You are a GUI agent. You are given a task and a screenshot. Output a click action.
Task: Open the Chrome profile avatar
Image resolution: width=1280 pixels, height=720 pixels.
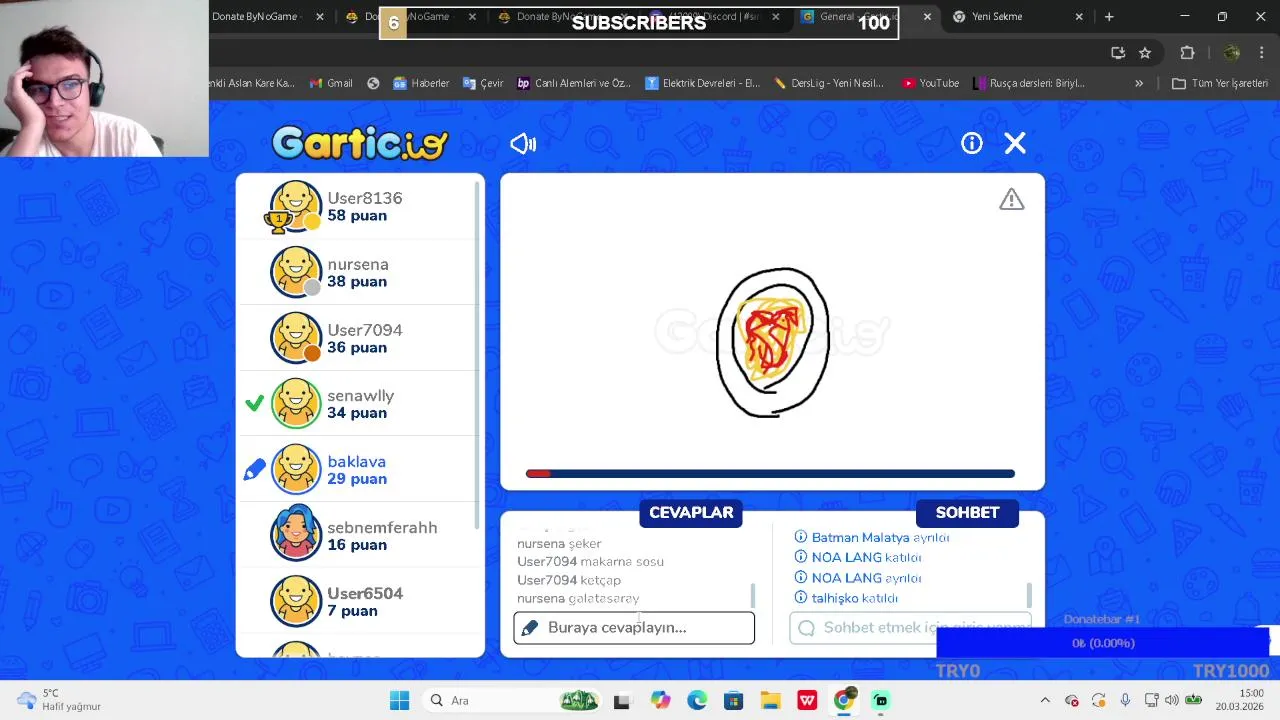click(x=1232, y=53)
